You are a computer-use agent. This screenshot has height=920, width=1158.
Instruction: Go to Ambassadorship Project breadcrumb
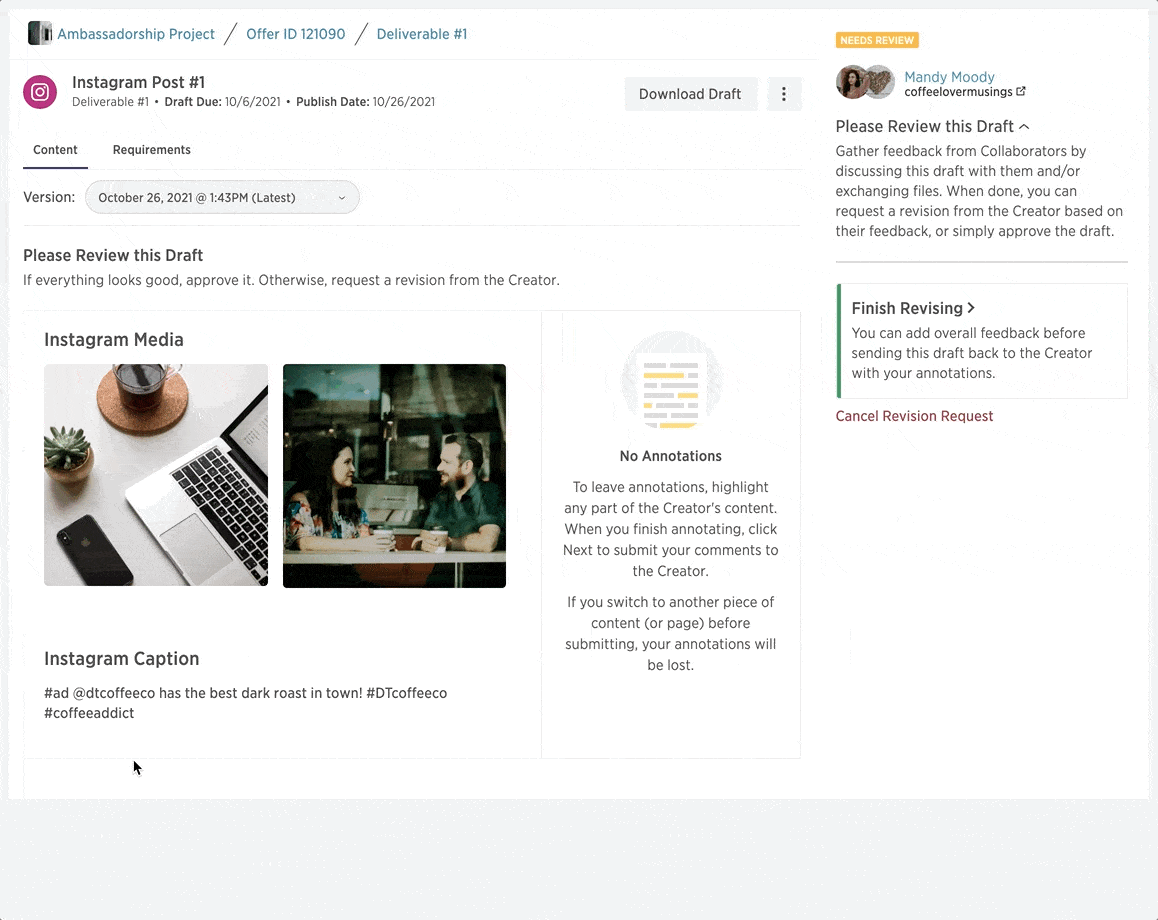tap(136, 34)
